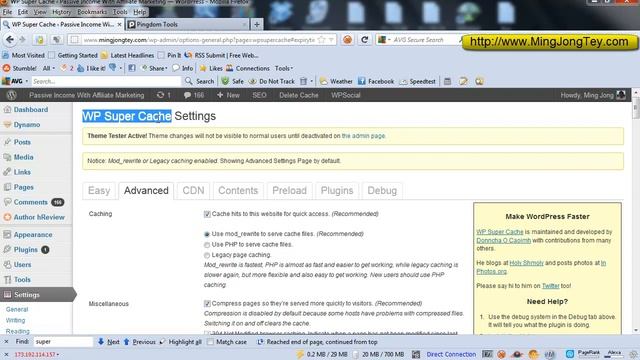Click AVG Search magnifier button
Viewport: 640px width, 360px height.
coord(200,81)
